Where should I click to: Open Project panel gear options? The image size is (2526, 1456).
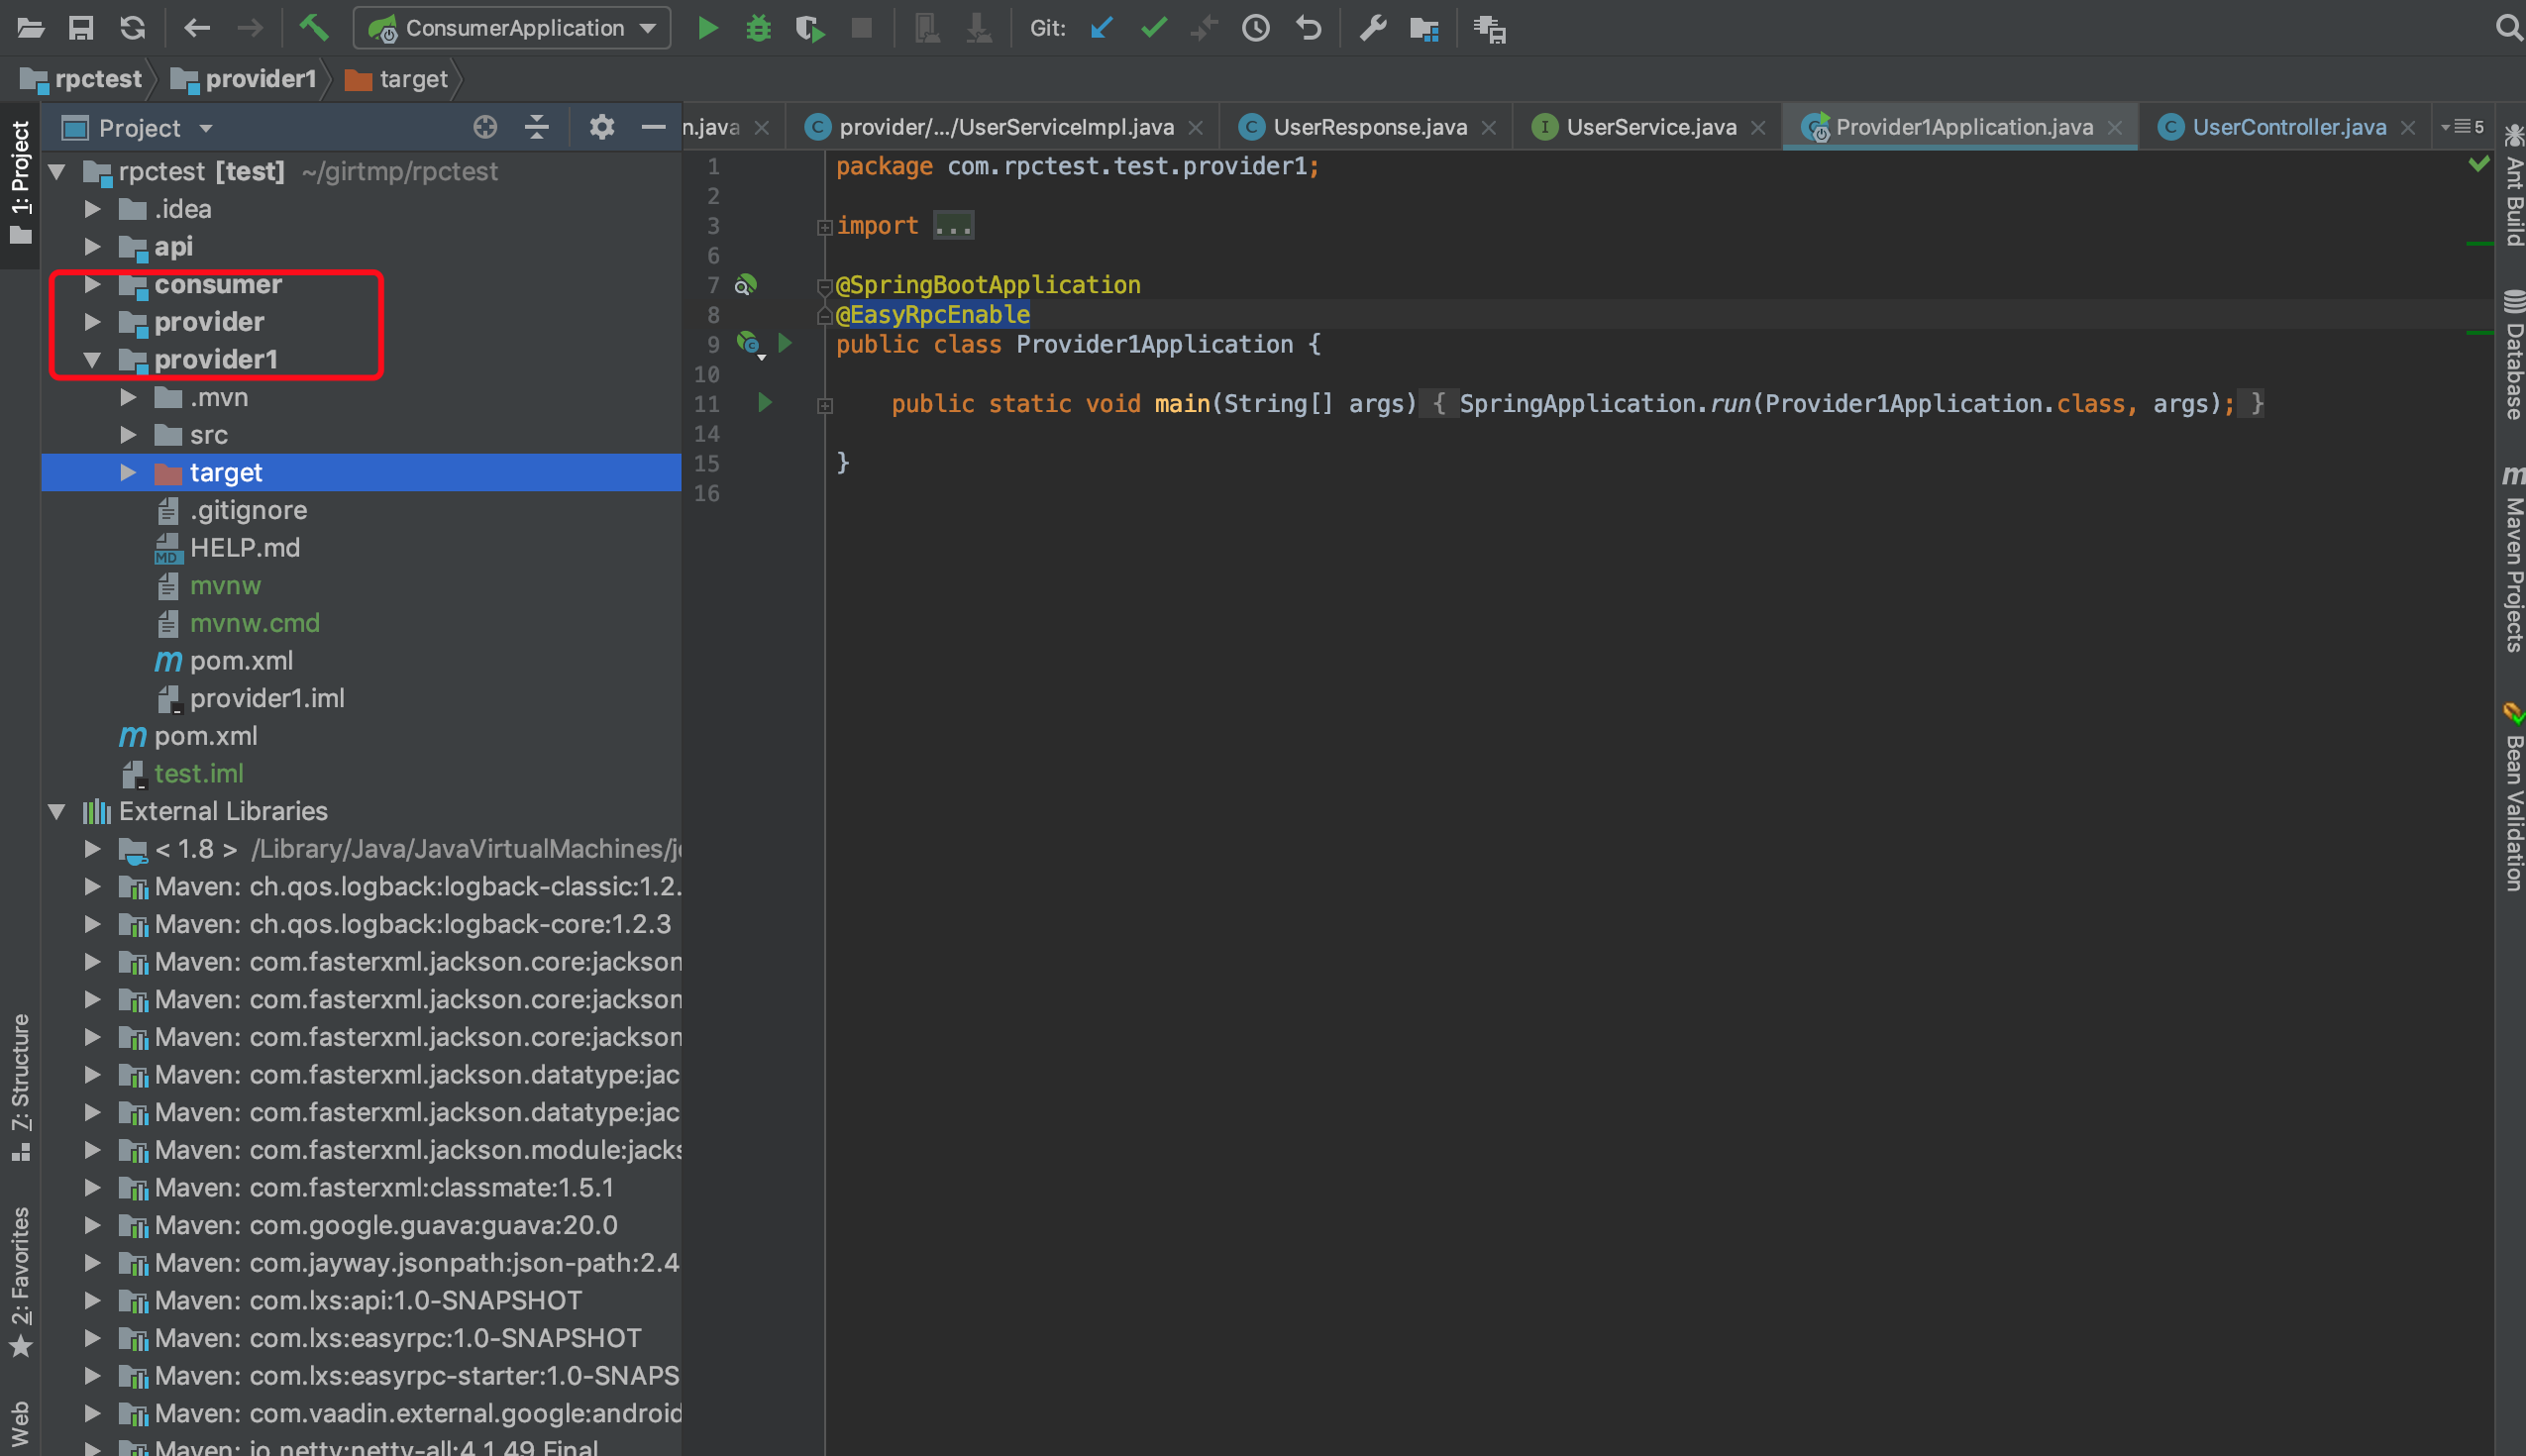pyautogui.click(x=601, y=127)
